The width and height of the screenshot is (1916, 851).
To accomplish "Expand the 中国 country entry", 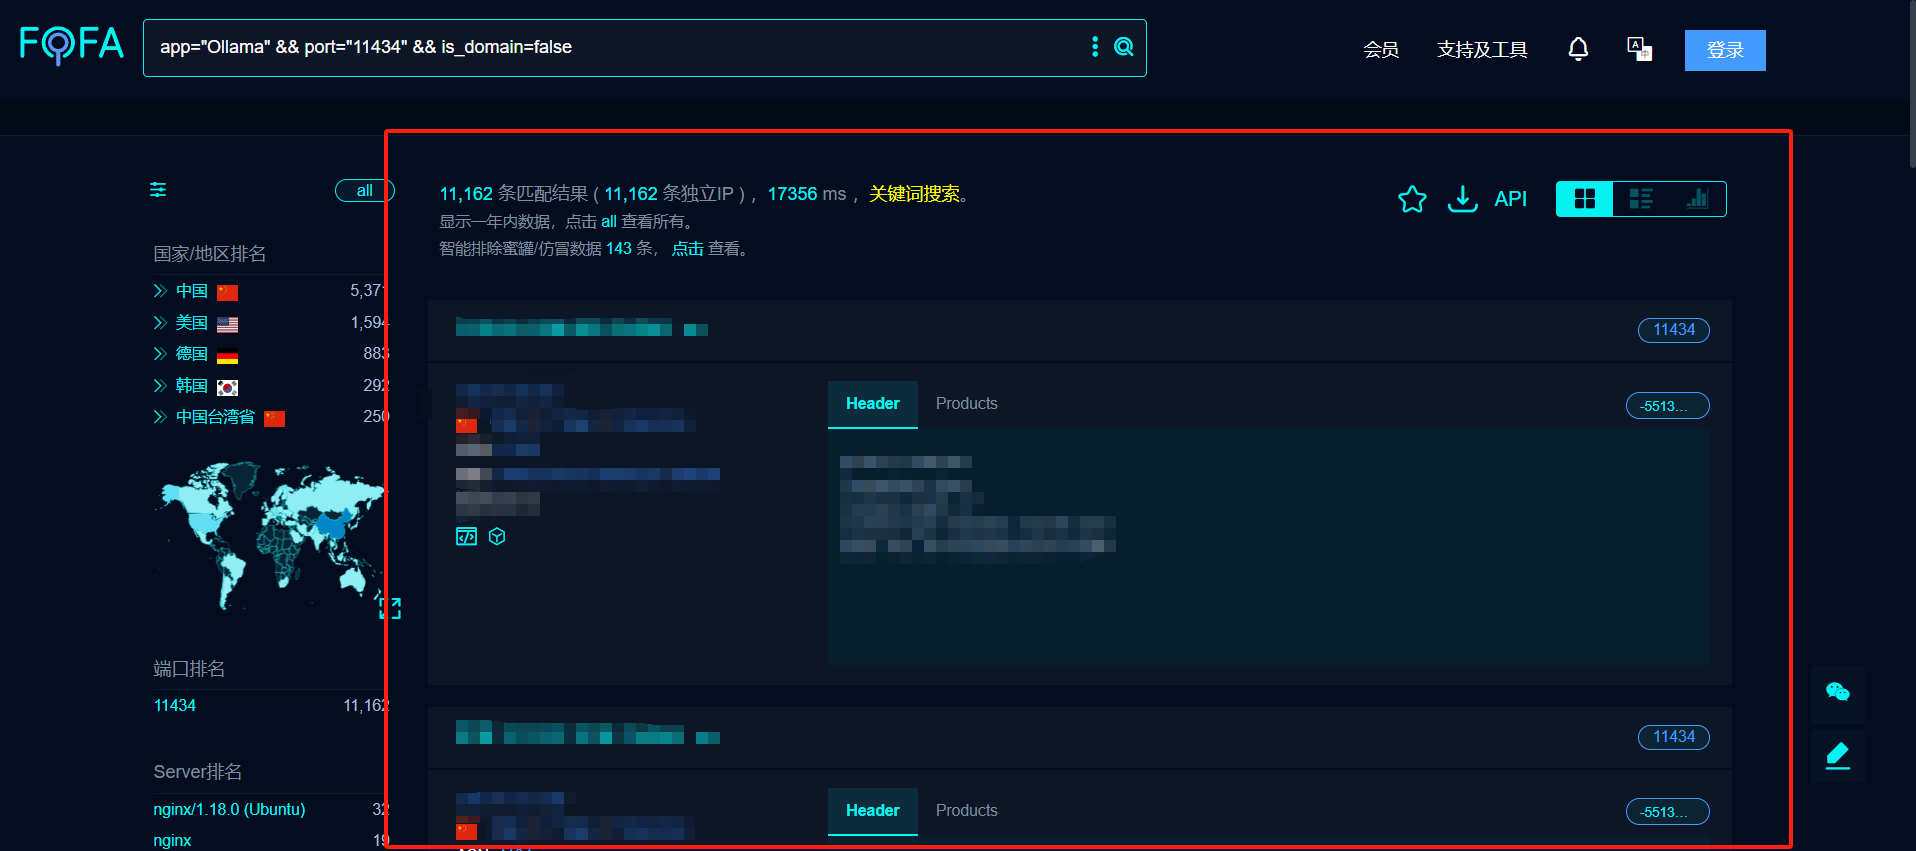I will tap(160, 291).
